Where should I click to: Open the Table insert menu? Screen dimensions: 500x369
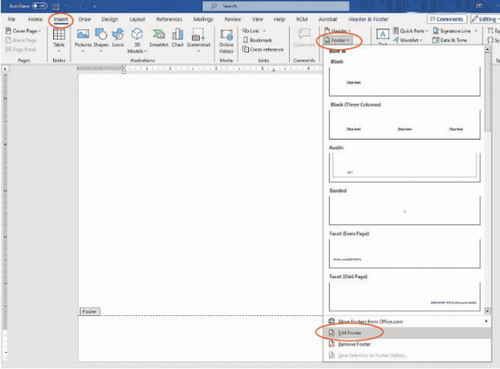[x=59, y=40]
